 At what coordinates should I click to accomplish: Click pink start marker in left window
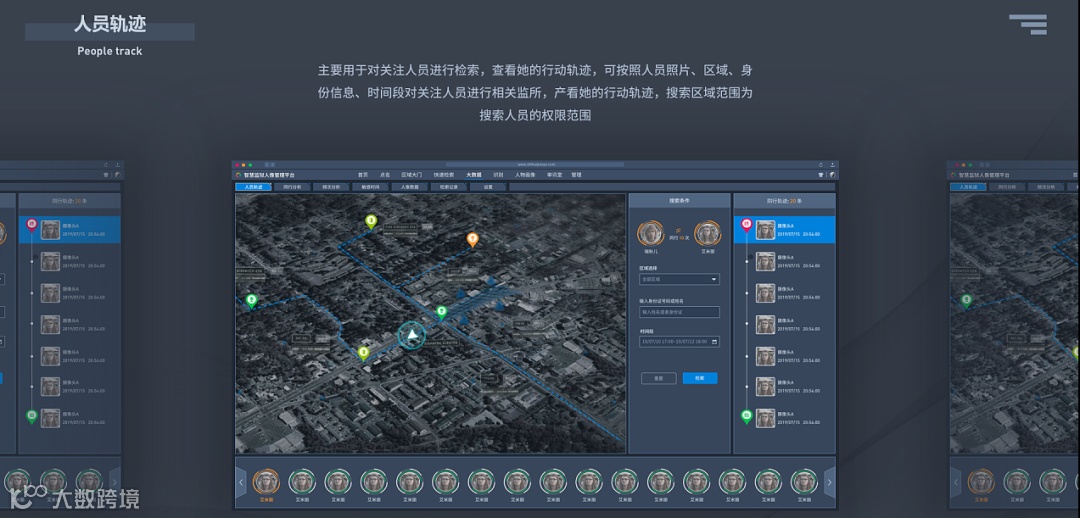coord(31,225)
